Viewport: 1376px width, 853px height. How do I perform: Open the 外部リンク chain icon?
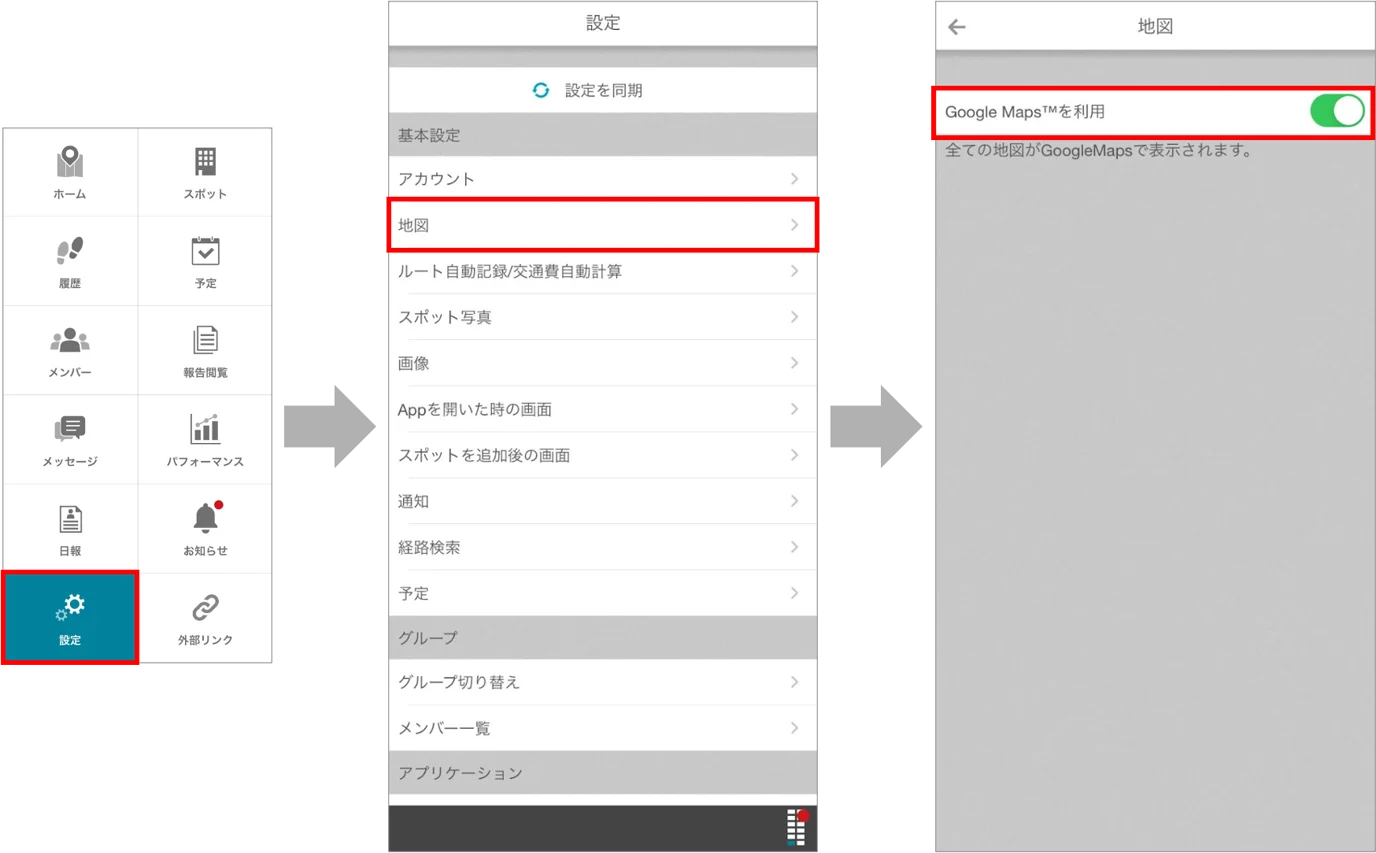[205, 607]
